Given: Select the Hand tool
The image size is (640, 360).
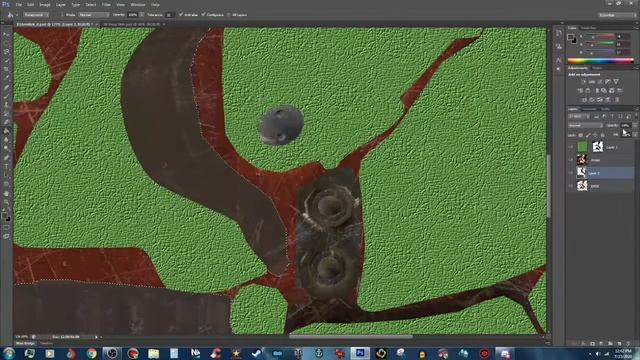Looking at the screenshot, I should pos(6,193).
